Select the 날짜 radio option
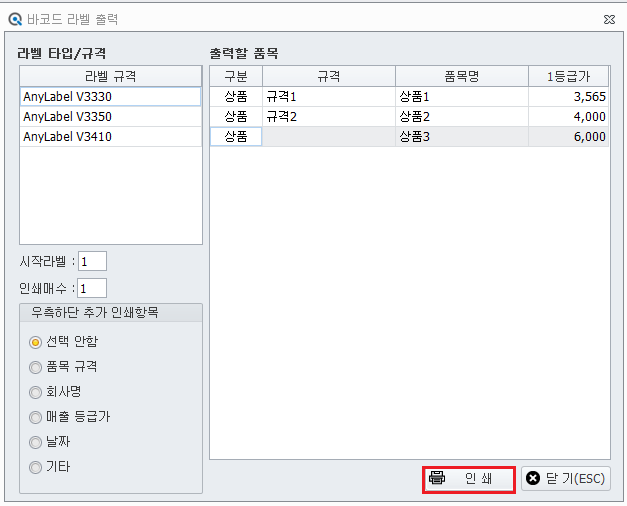The height and width of the screenshot is (506, 627). click(36, 442)
